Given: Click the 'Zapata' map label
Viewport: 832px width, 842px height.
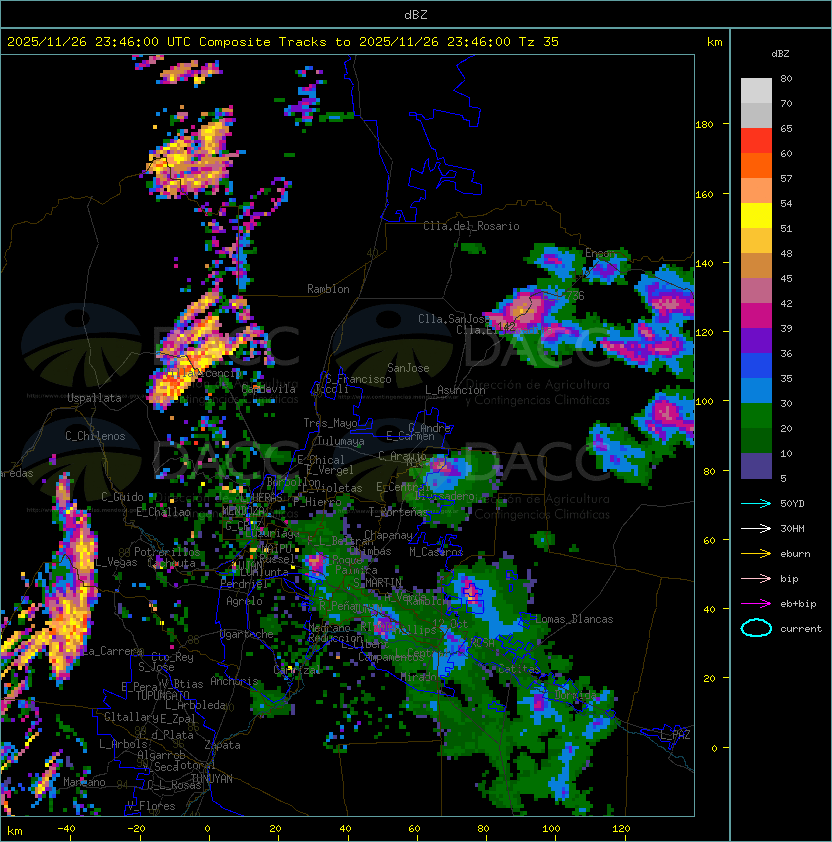Looking at the screenshot, I should pos(222,745).
